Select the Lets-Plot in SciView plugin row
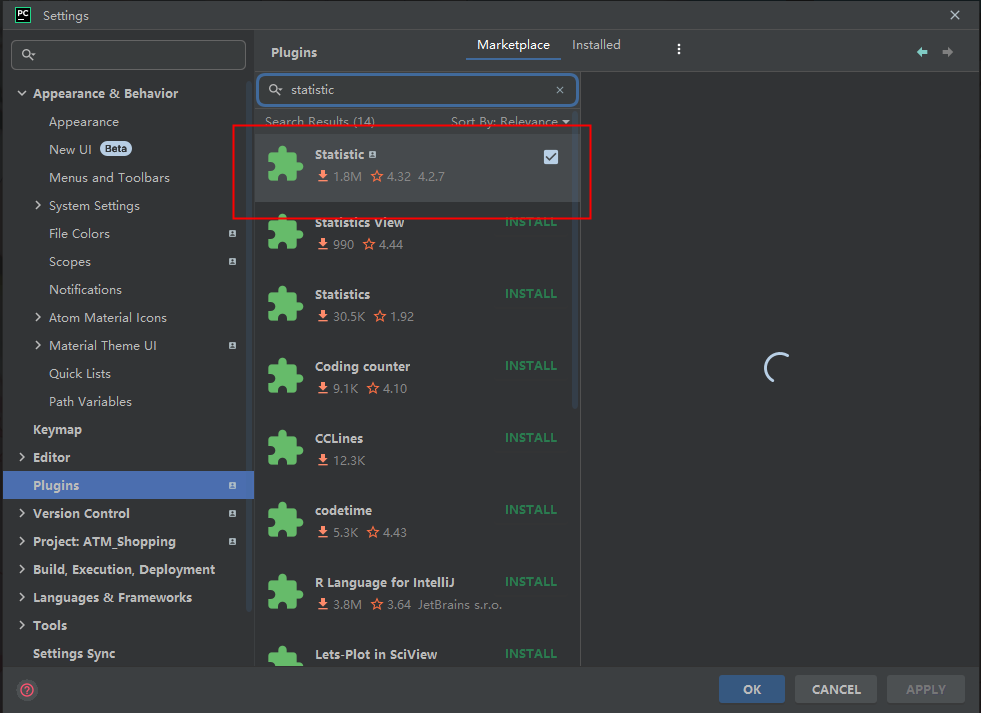This screenshot has height=713, width=981. [x=417, y=654]
